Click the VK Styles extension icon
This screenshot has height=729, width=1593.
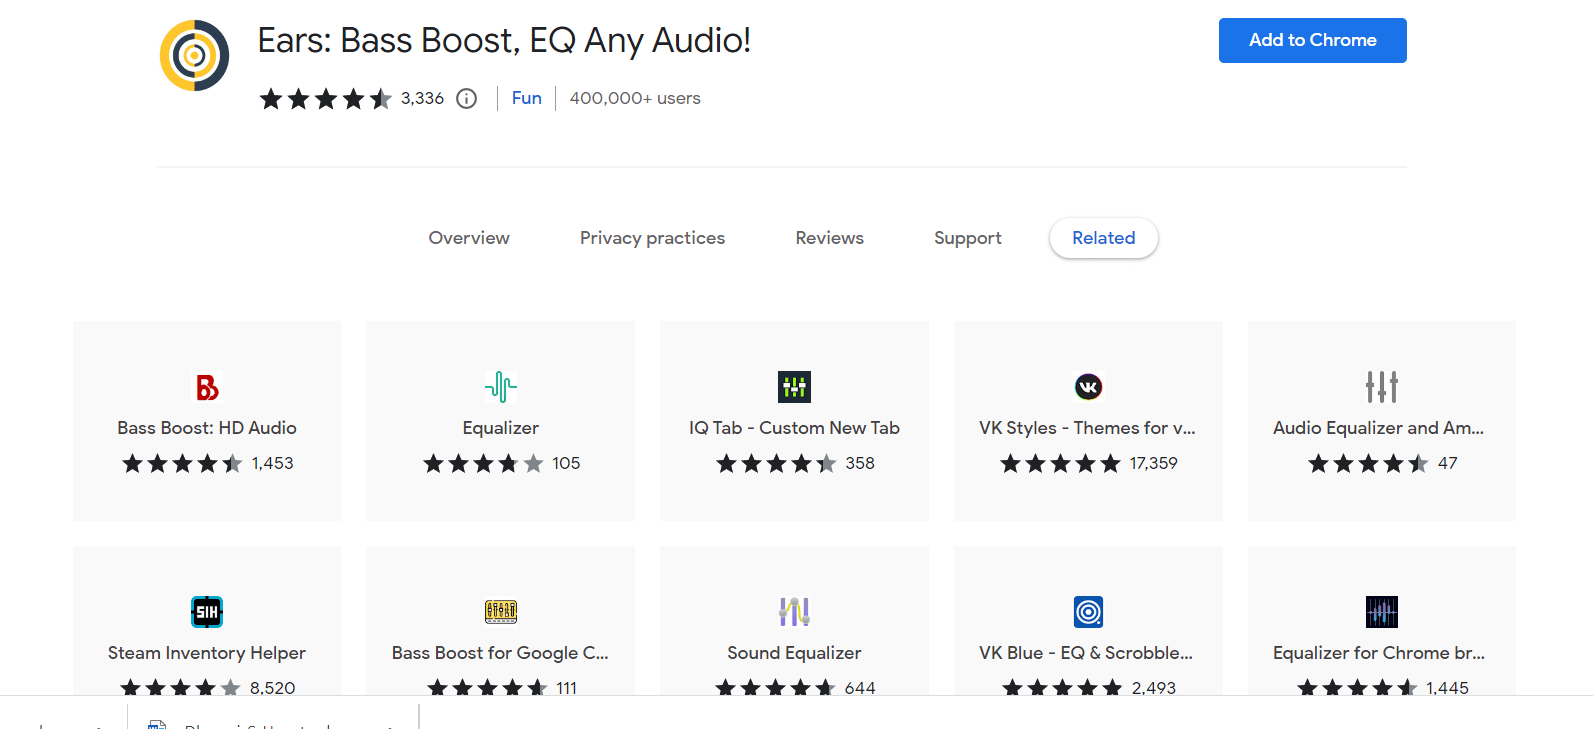click(x=1088, y=387)
